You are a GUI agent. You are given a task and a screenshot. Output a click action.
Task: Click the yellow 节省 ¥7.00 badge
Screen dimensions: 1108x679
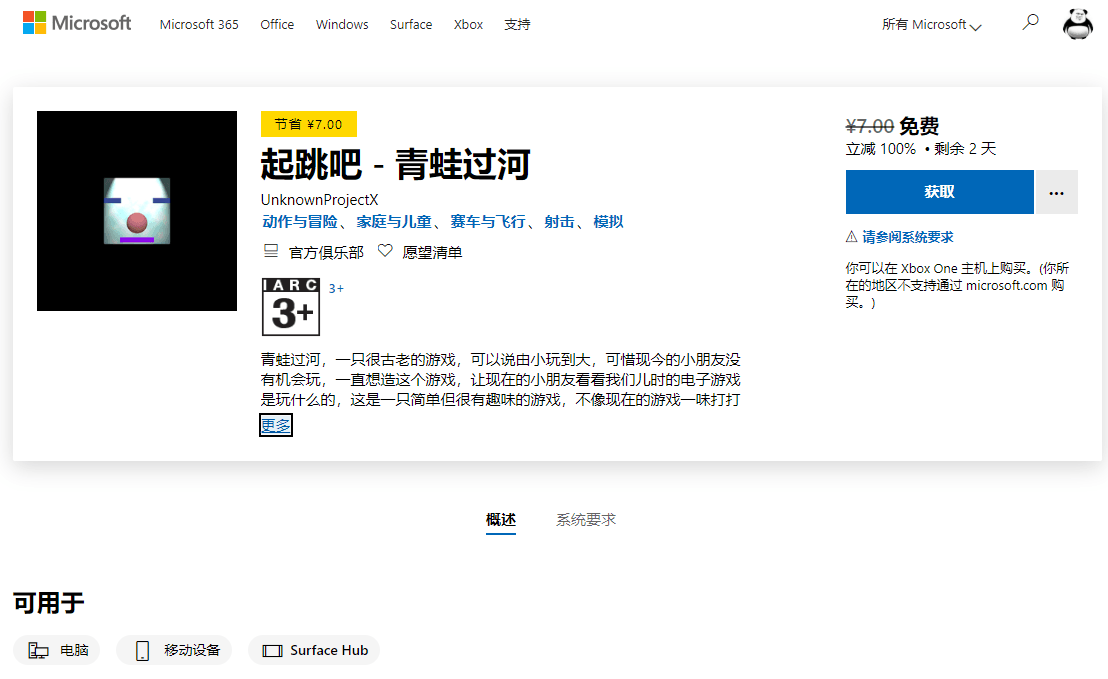coord(309,124)
